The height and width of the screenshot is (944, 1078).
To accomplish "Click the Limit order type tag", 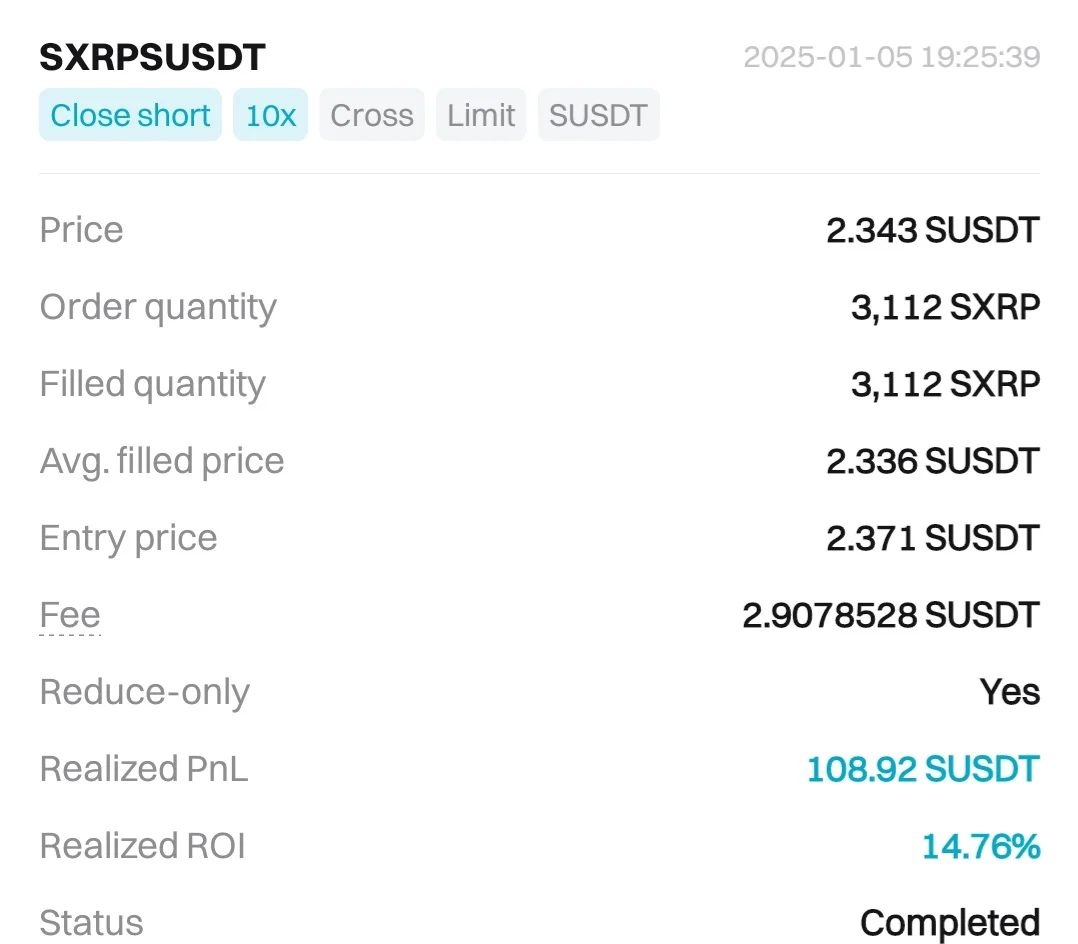I will click(x=481, y=115).
